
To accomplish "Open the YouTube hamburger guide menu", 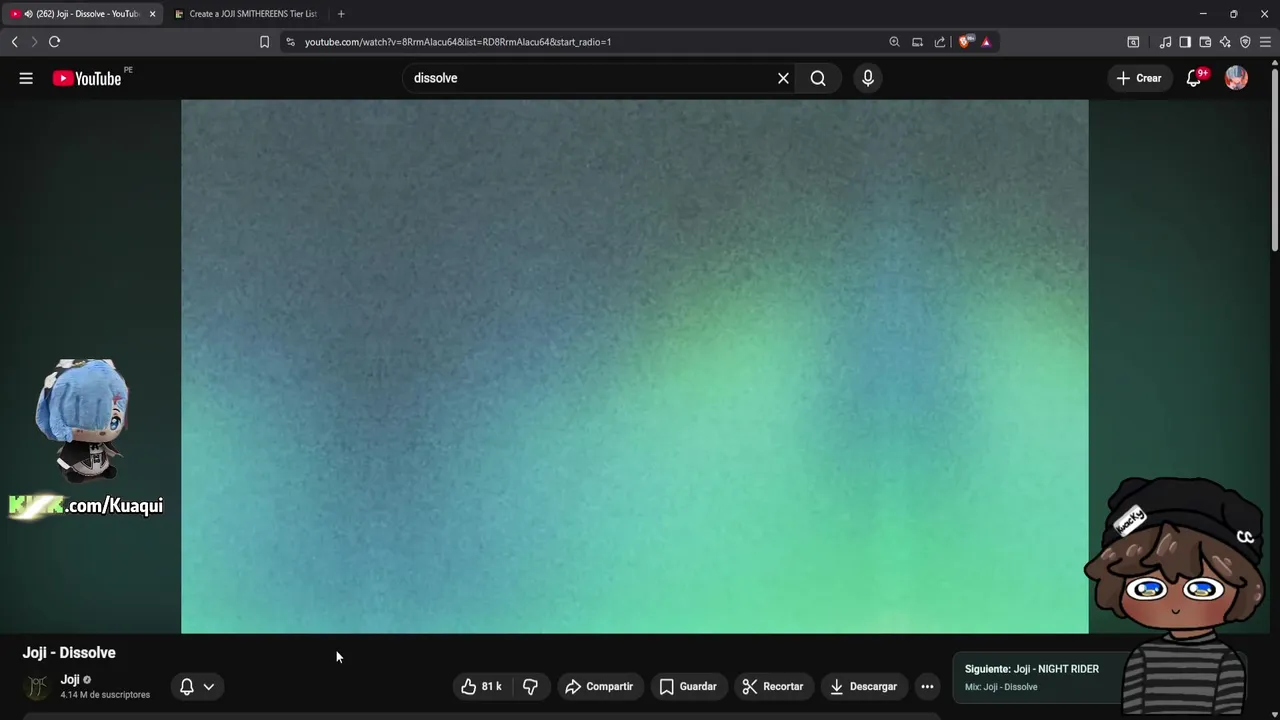I will click(x=26, y=78).
